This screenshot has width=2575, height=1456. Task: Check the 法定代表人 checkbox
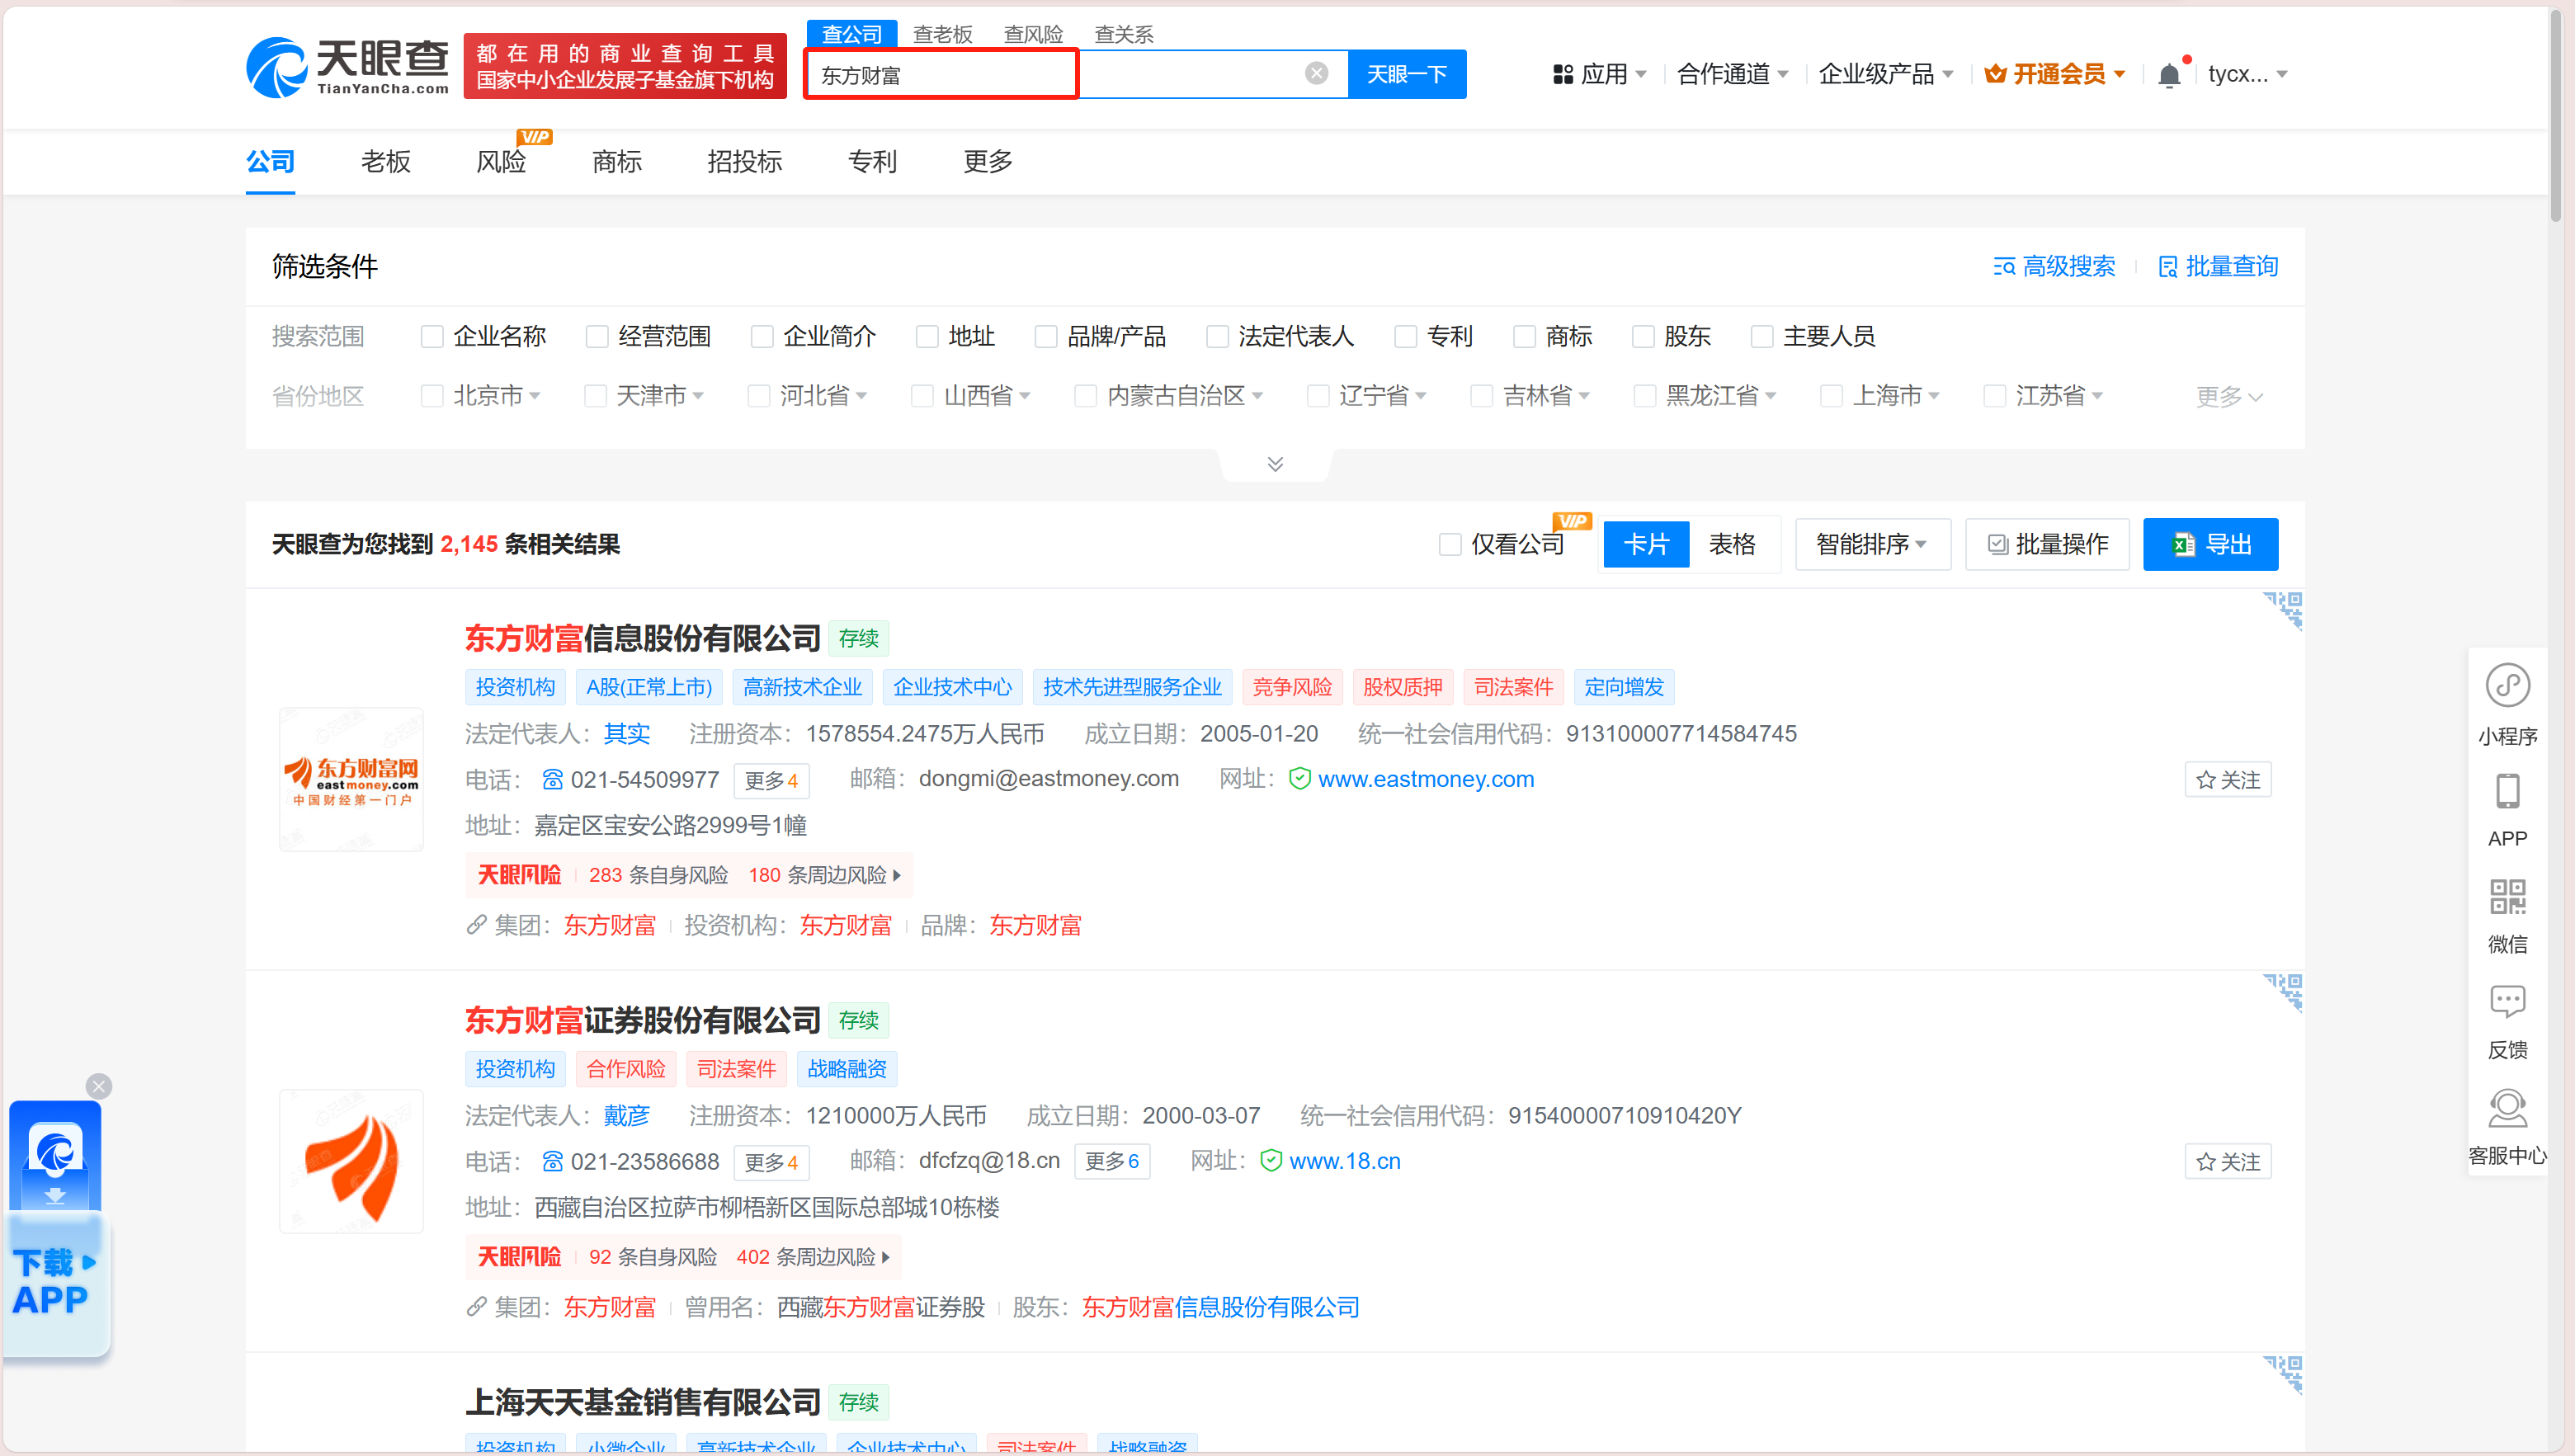click(1217, 337)
